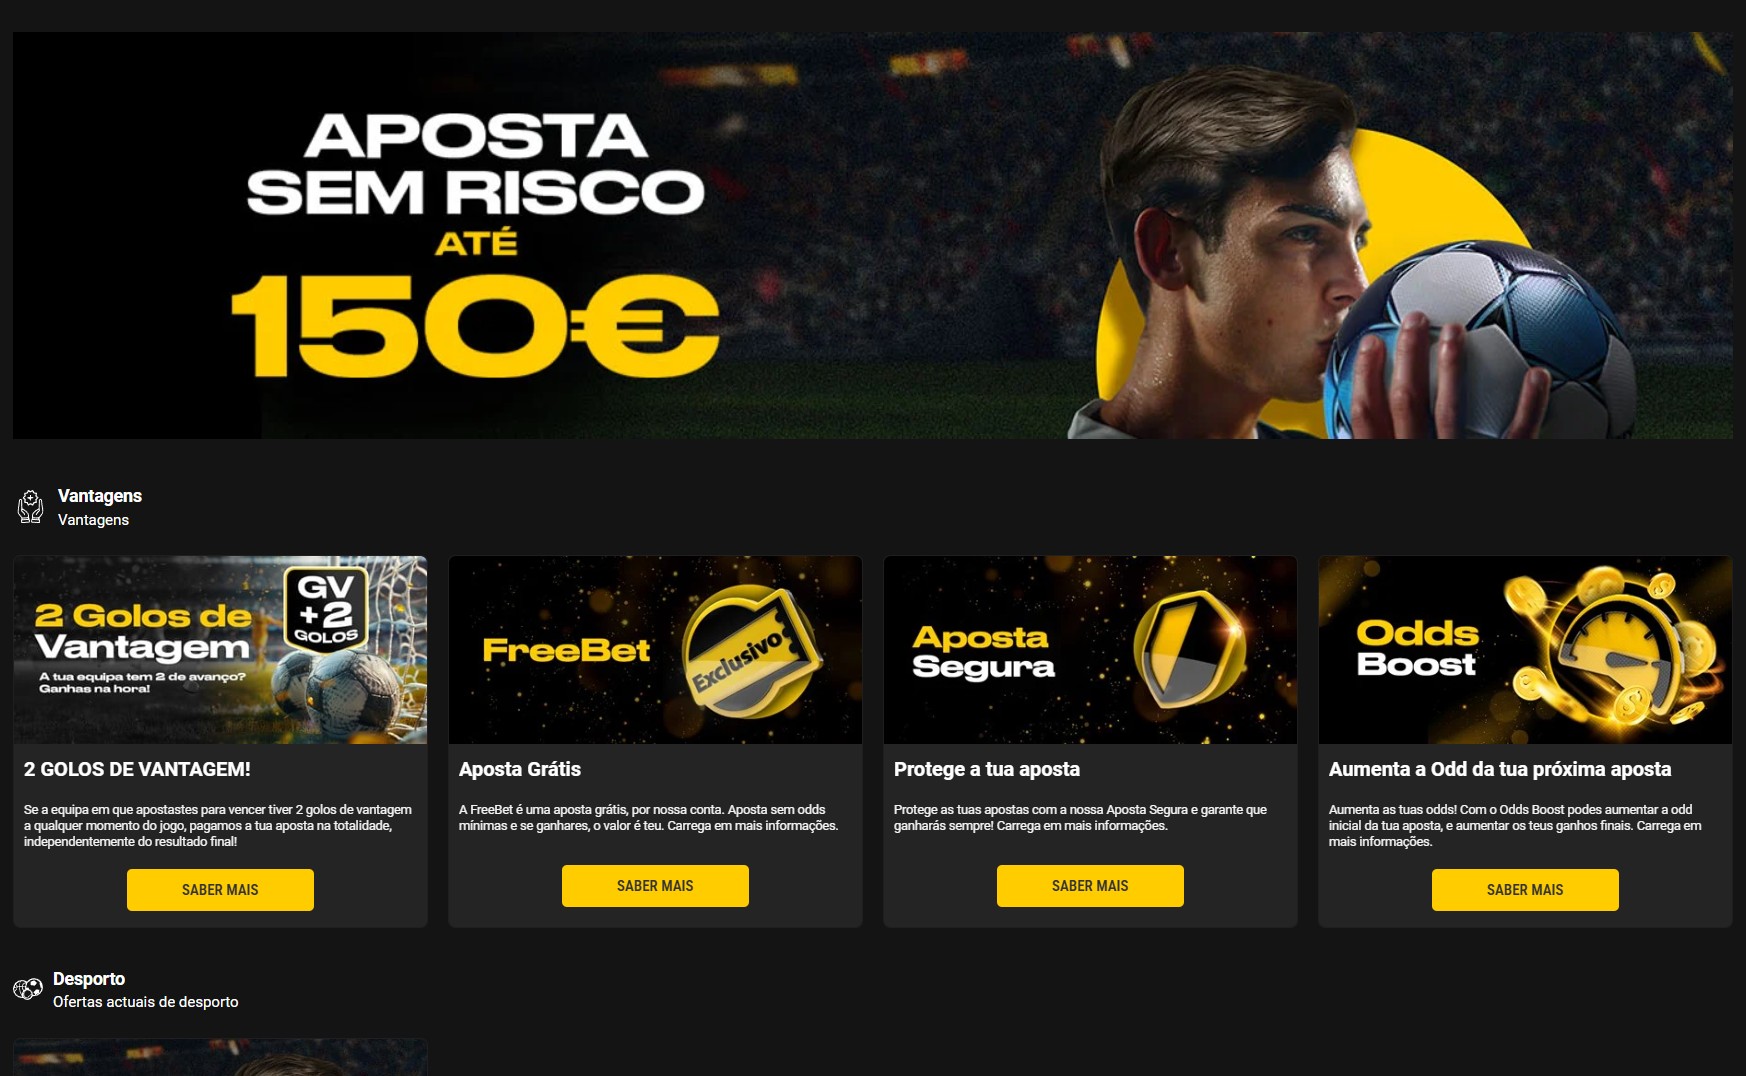The width and height of the screenshot is (1746, 1076).
Task: Click Saber Mais under Protege a tua aposta
Action: point(1090,886)
